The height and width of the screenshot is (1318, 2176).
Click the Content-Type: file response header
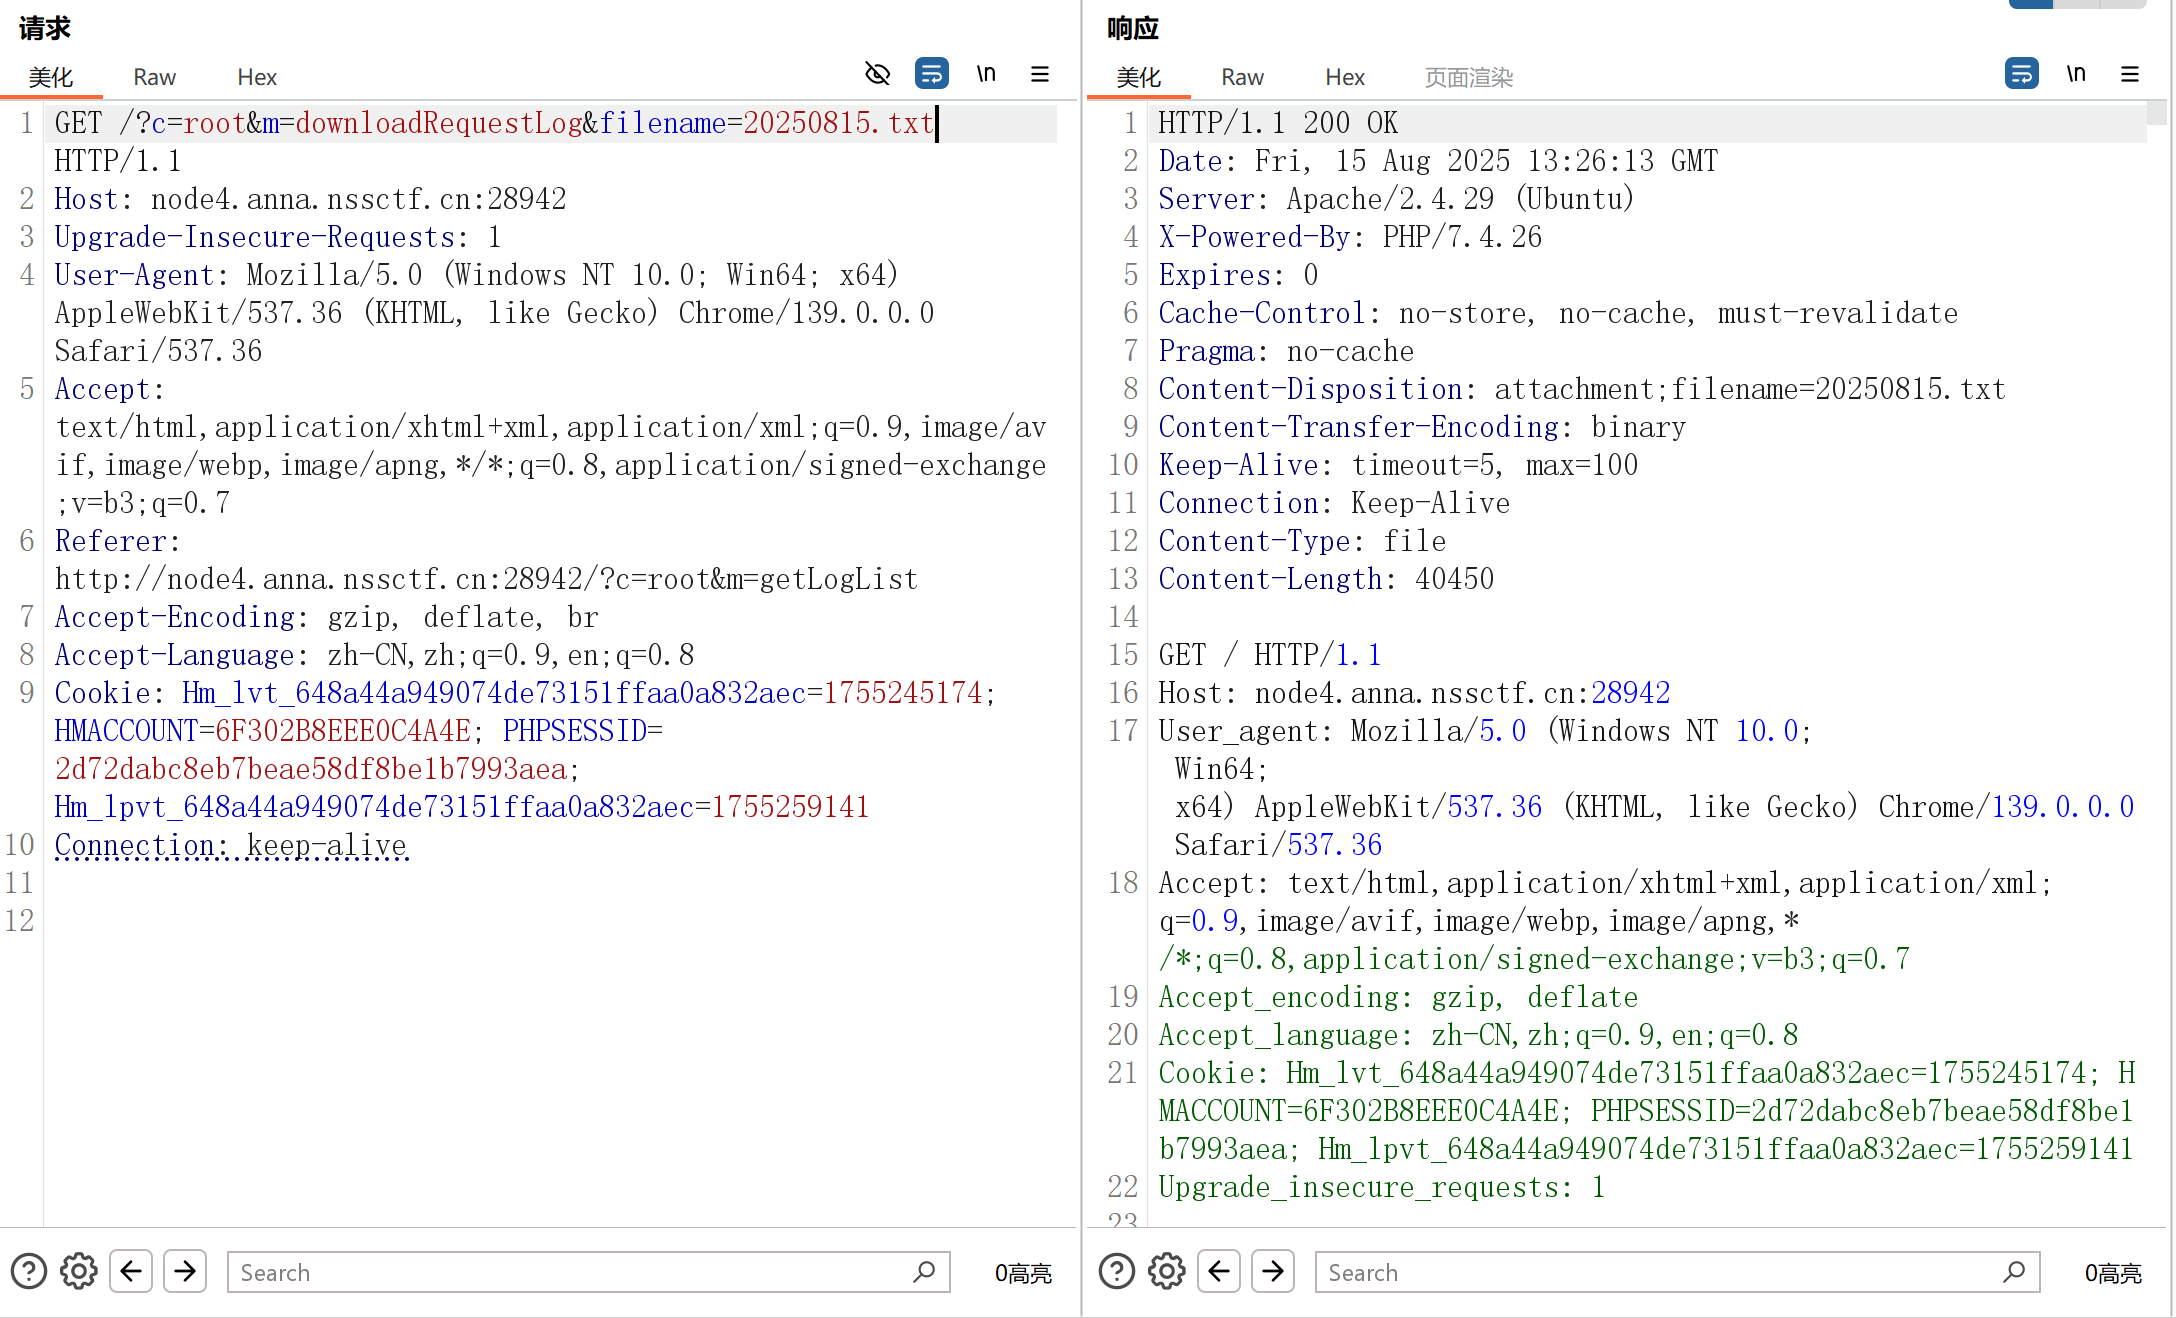click(1302, 541)
